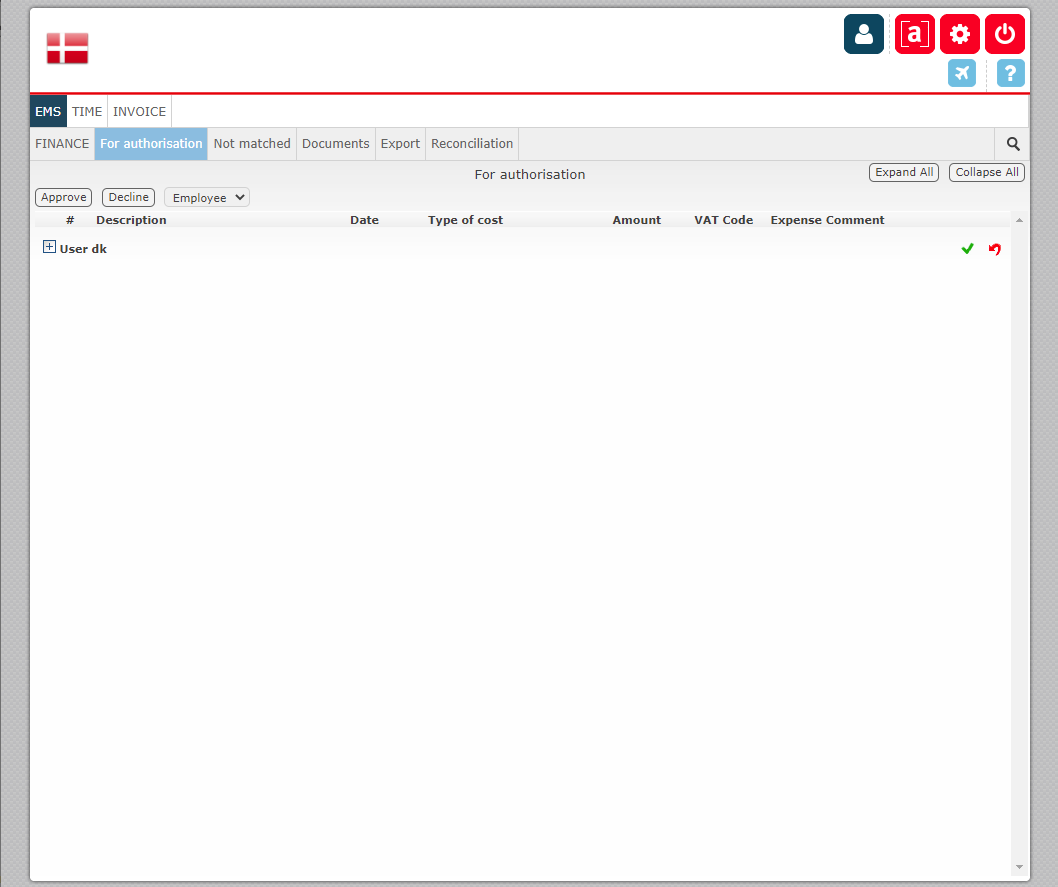Open the user profile icon
1058x887 pixels.
863,33
